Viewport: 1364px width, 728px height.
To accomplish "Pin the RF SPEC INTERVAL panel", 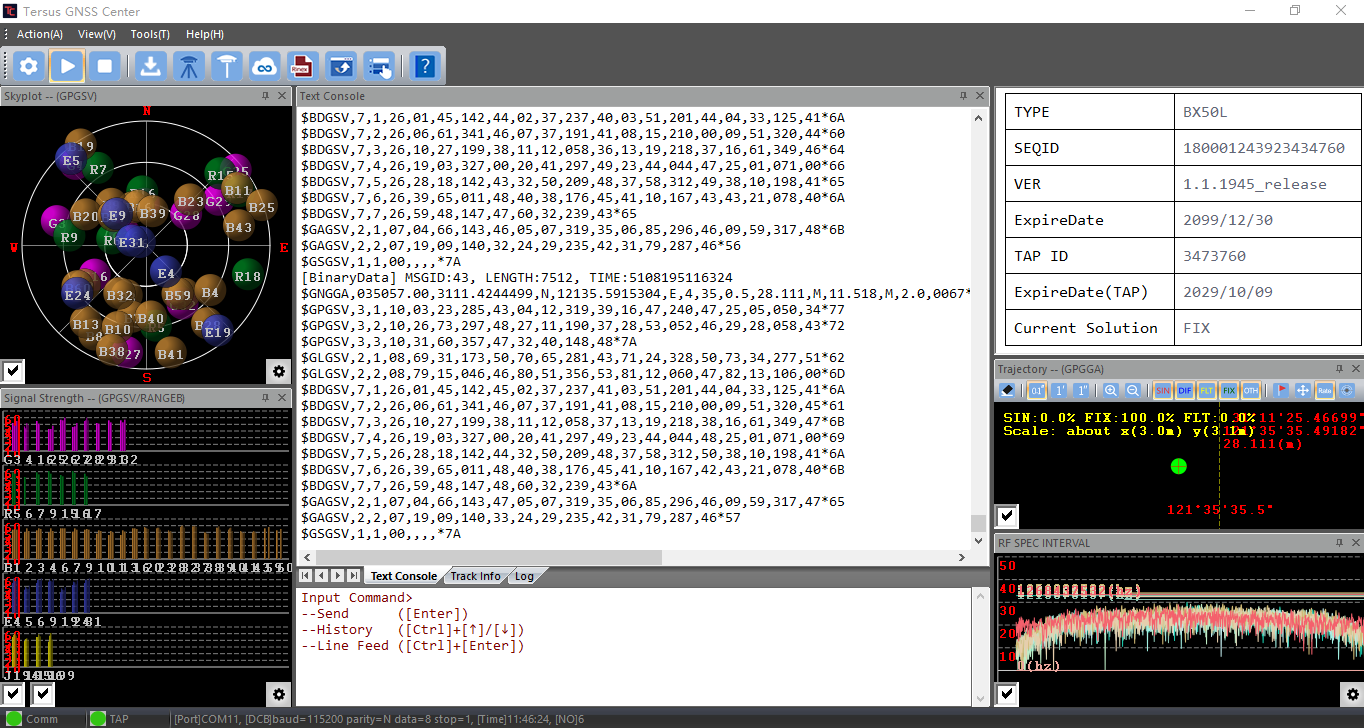I will tap(1339, 543).
